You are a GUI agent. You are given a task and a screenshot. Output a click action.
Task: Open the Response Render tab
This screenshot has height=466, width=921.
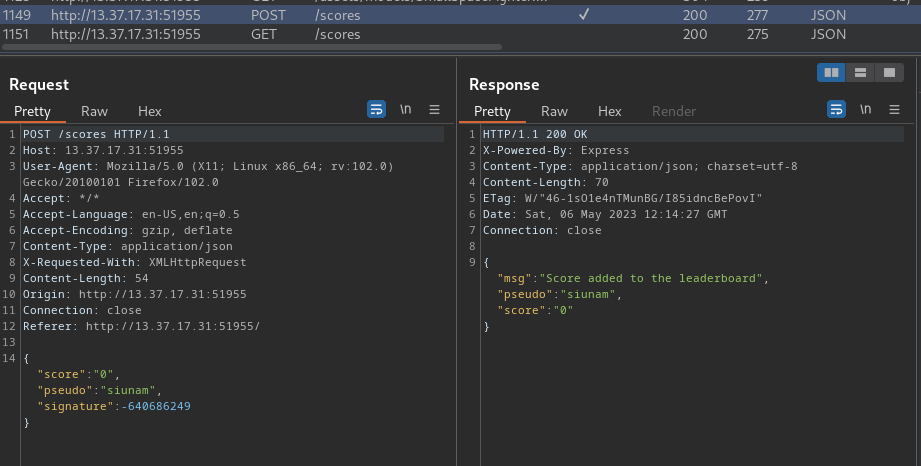pos(674,111)
